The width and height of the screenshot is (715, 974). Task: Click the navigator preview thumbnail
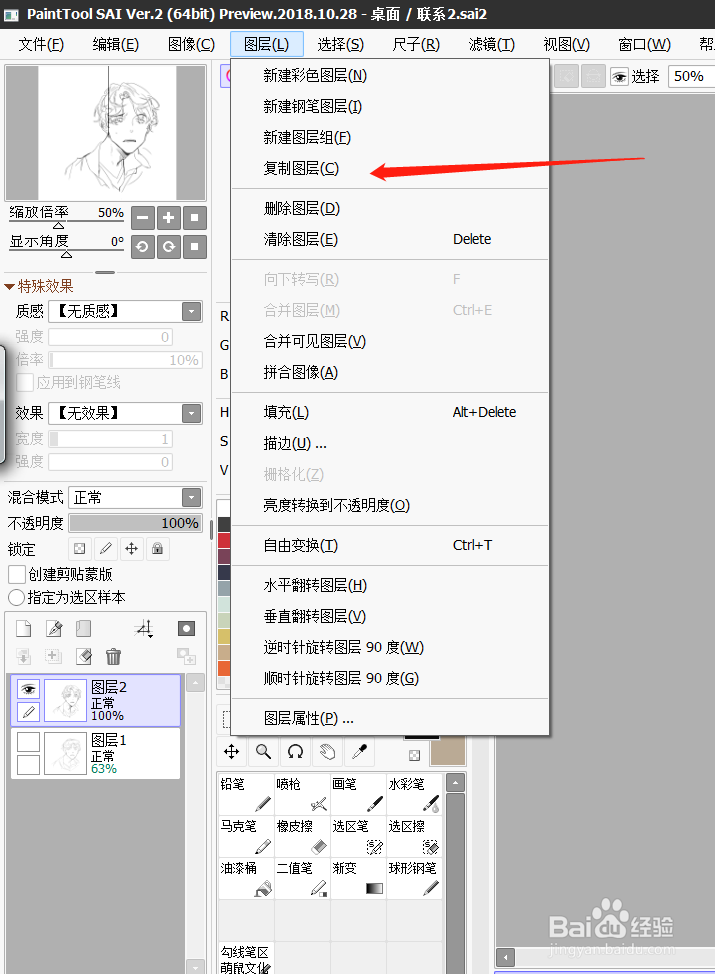point(106,133)
